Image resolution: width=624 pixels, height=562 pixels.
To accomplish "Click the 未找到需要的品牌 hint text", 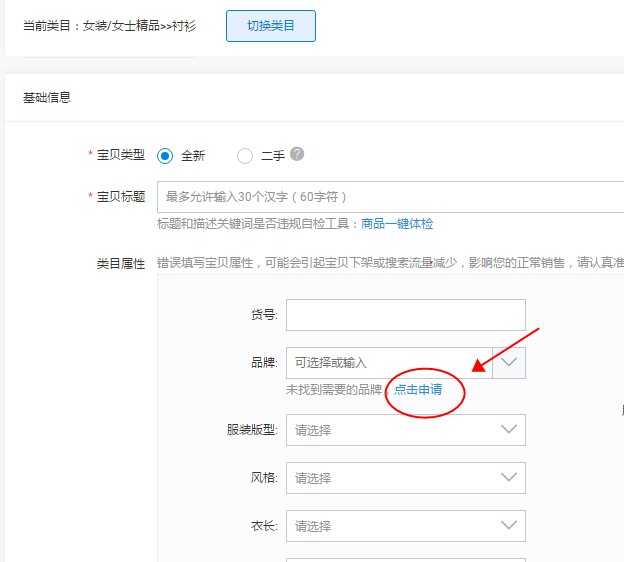I will (x=334, y=389).
